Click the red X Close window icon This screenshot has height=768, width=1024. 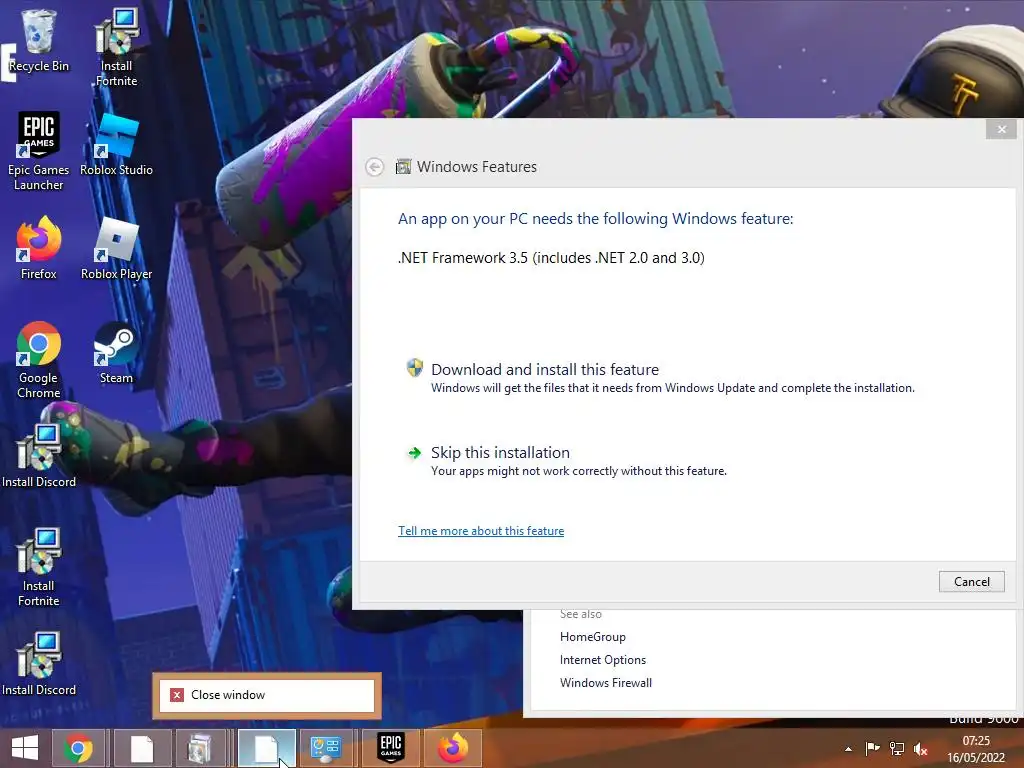tap(177, 695)
